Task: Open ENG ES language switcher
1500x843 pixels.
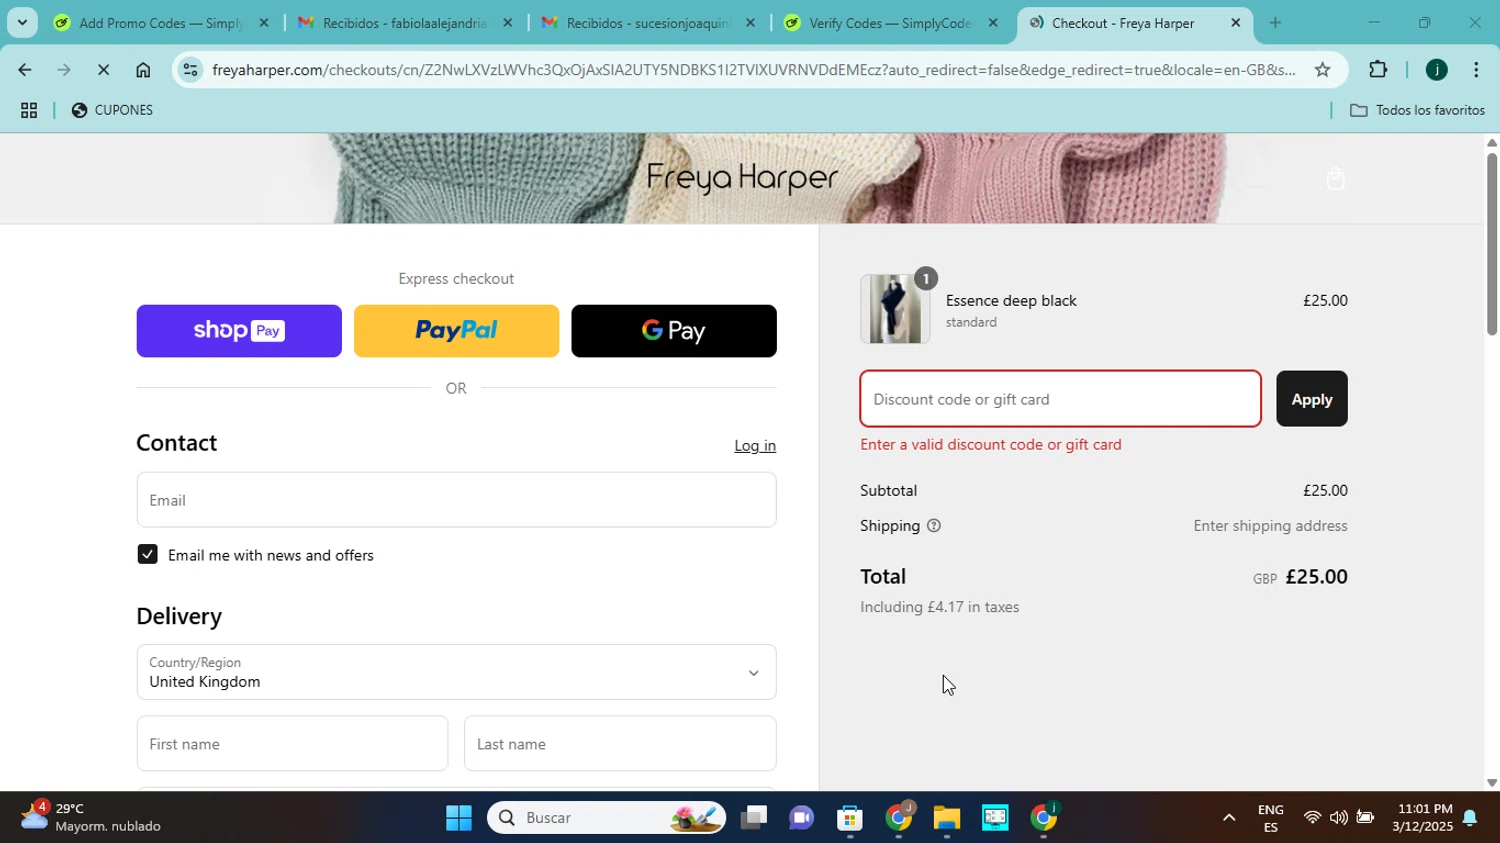Action: pyautogui.click(x=1270, y=818)
